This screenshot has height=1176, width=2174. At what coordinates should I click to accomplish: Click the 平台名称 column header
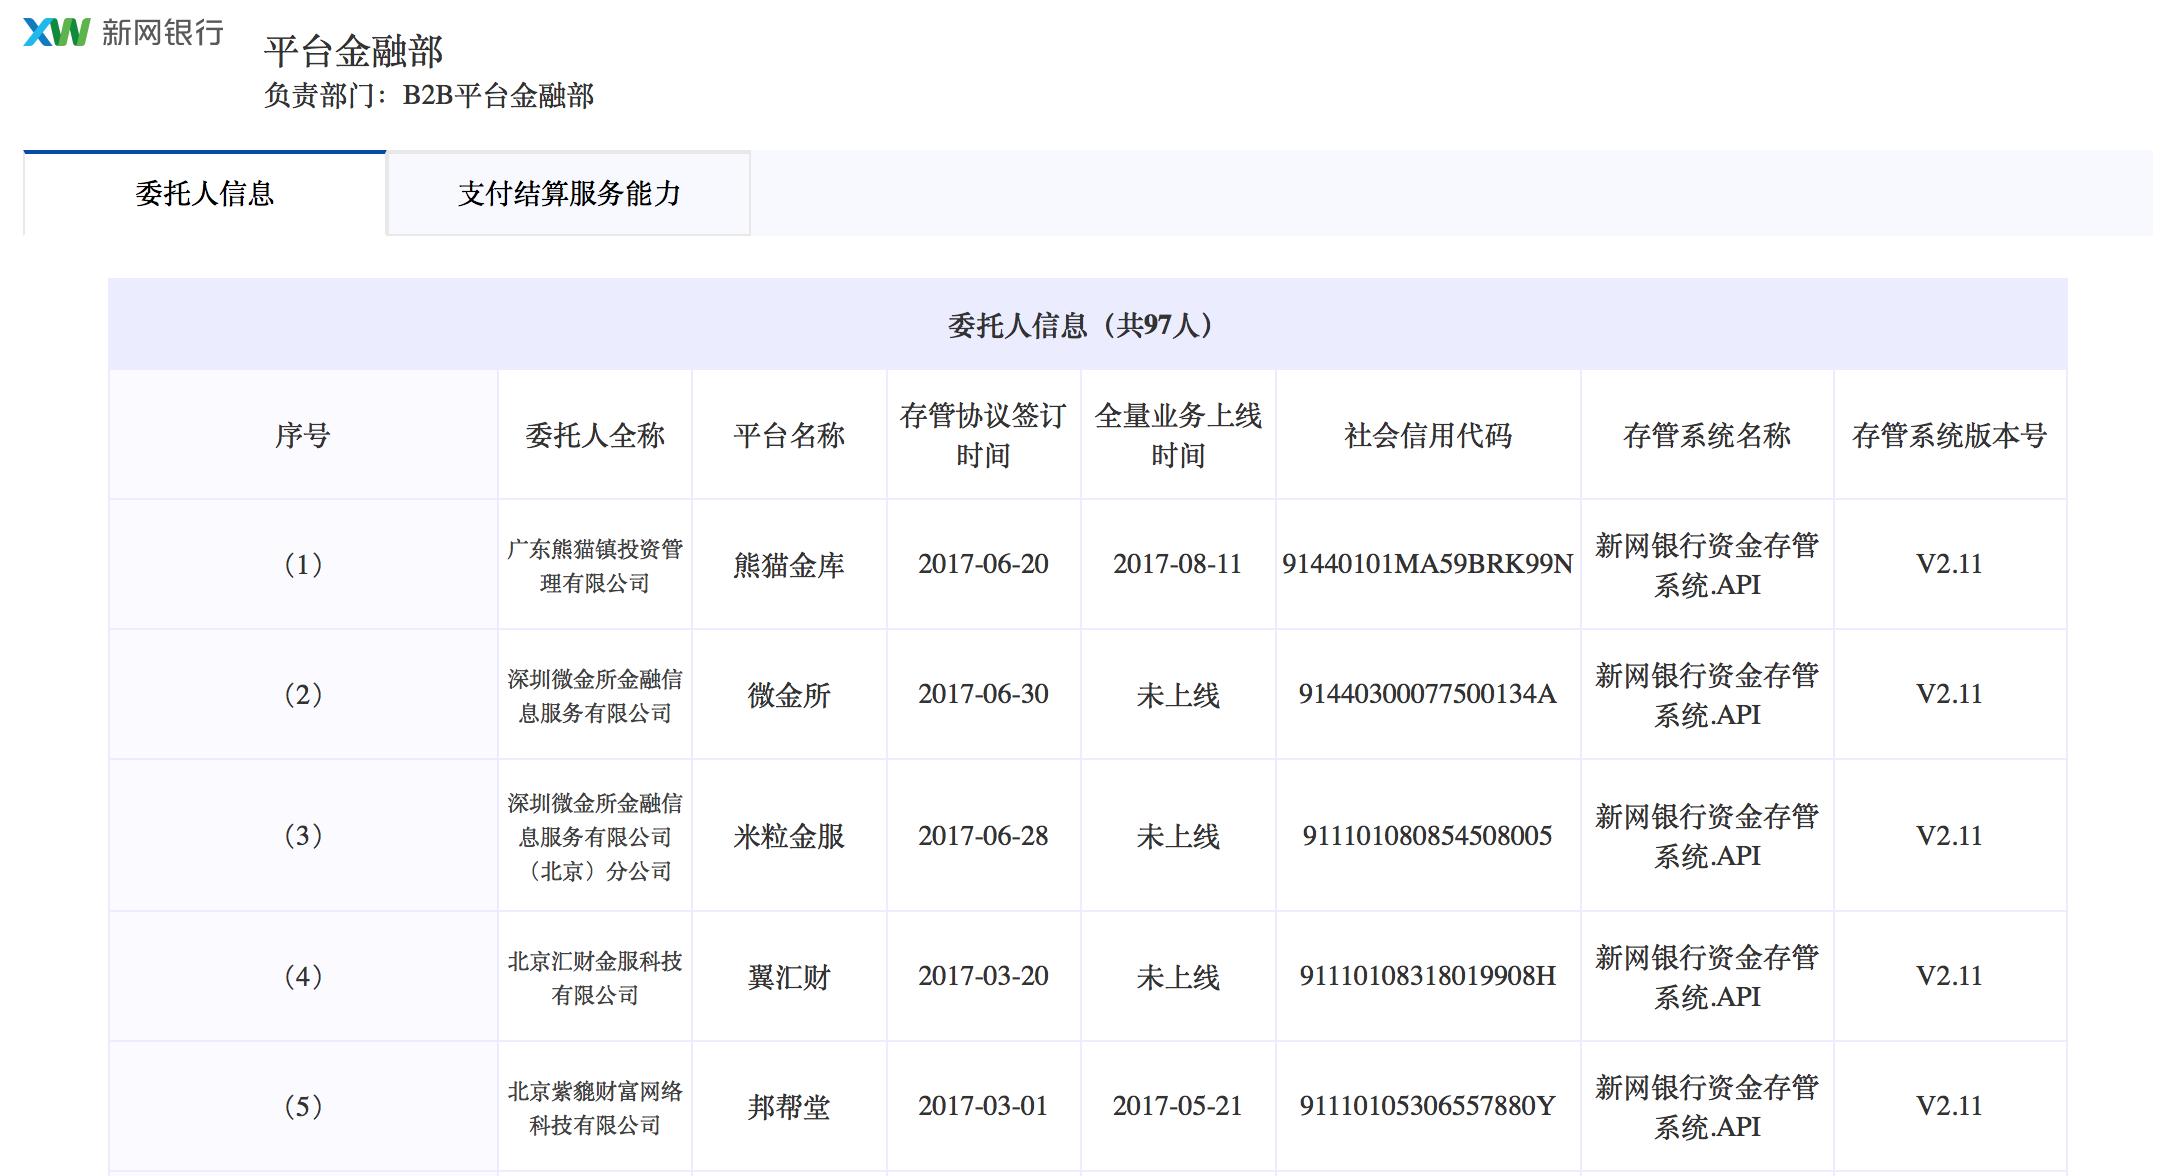coord(789,435)
